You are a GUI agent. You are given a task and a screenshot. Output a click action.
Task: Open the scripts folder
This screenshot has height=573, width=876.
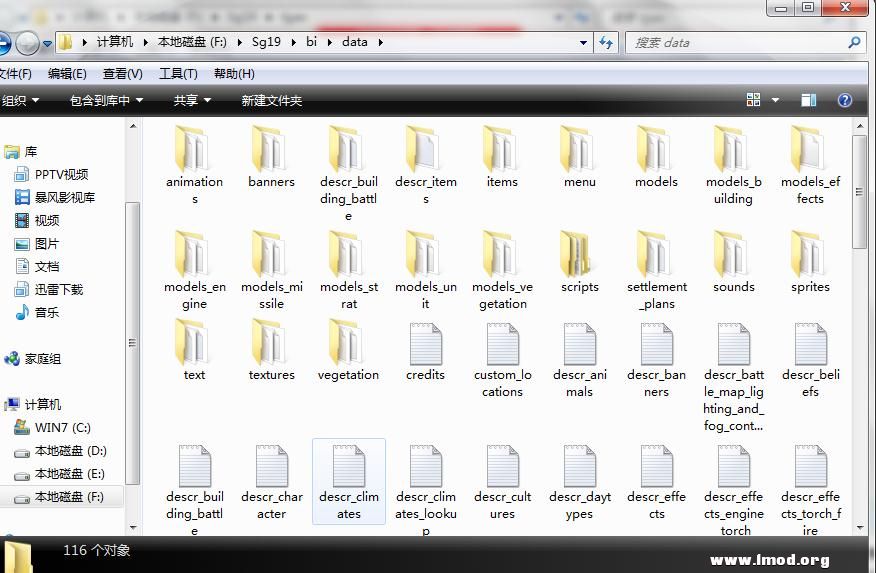click(x=579, y=262)
